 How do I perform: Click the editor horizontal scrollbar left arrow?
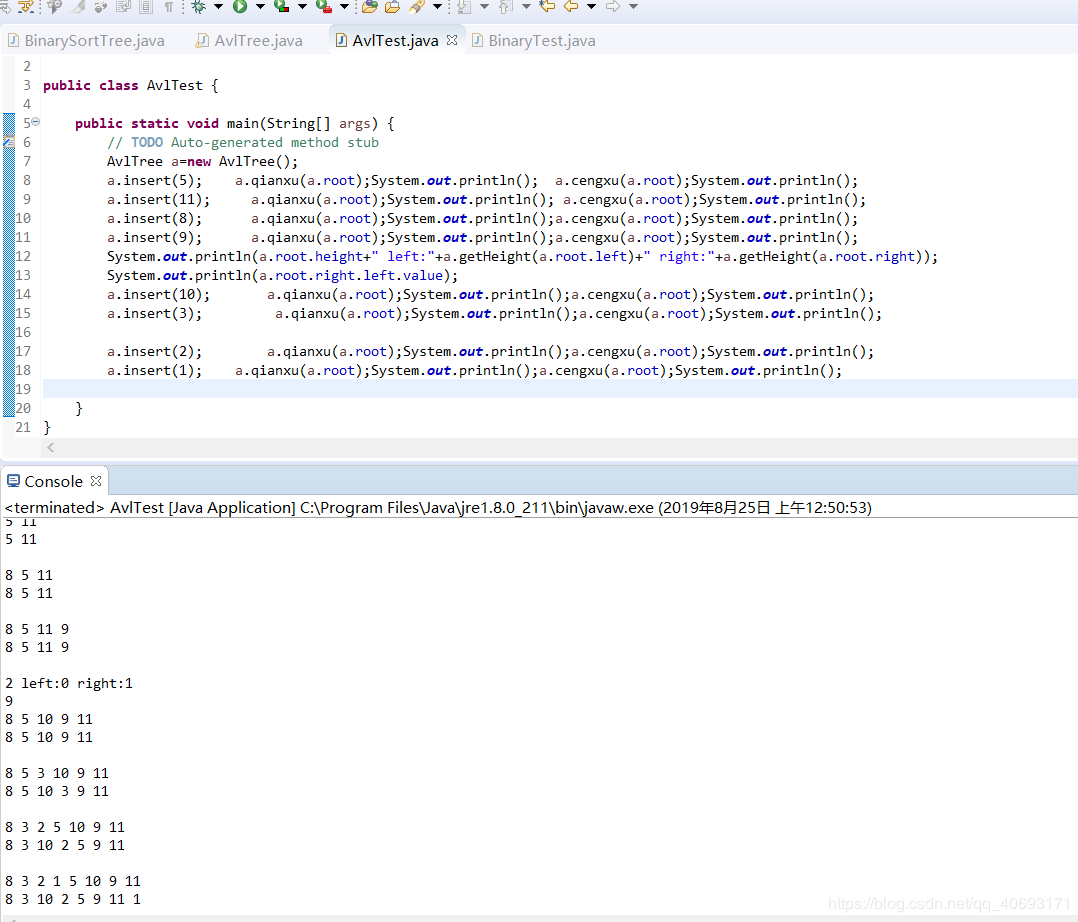50,448
